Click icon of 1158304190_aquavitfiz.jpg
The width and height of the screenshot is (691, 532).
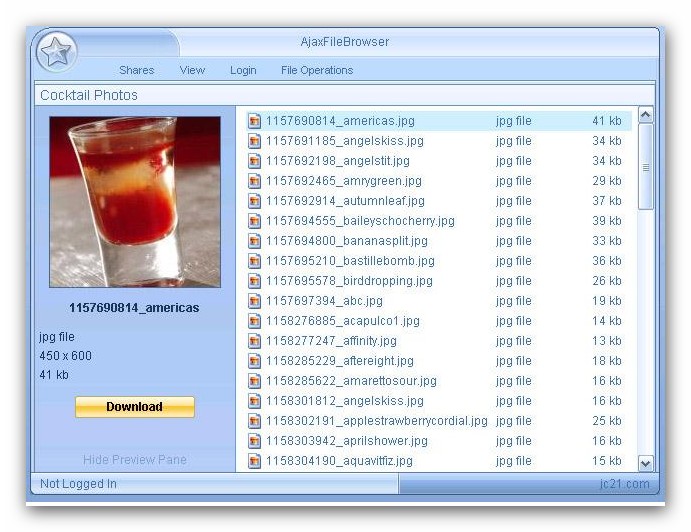tap(254, 461)
